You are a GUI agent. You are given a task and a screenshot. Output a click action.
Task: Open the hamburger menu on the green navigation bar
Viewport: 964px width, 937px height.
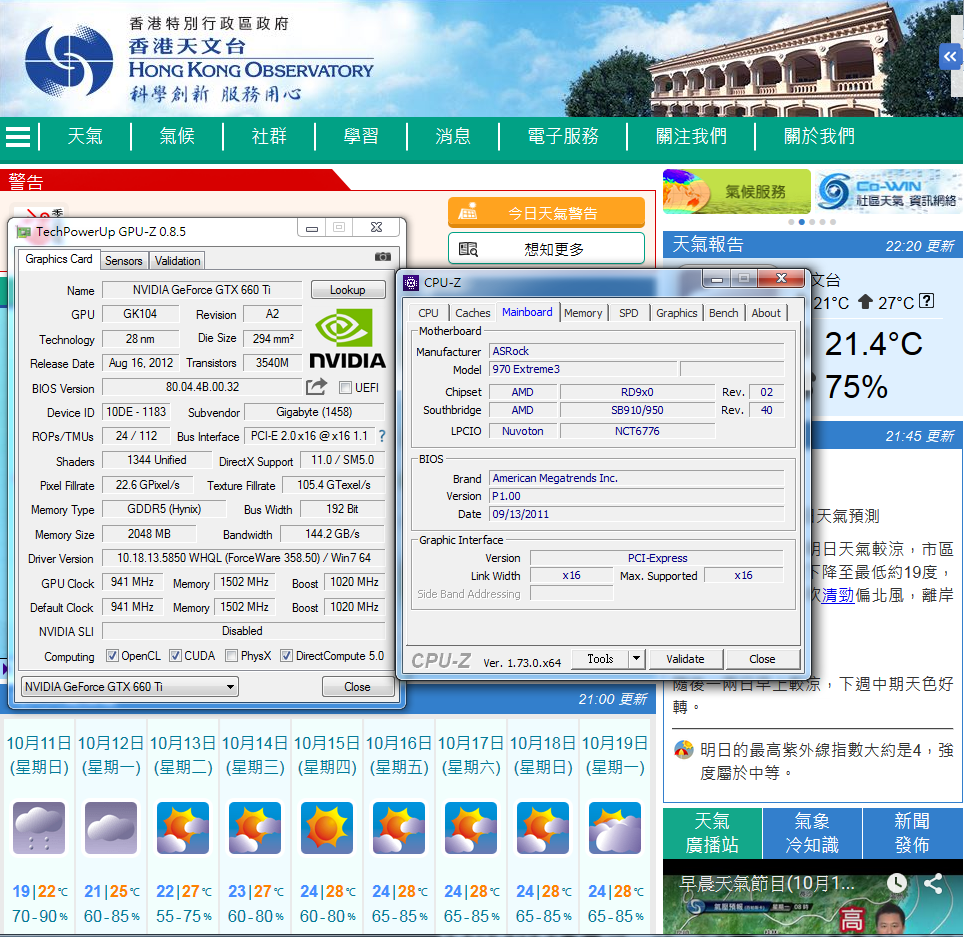18,136
